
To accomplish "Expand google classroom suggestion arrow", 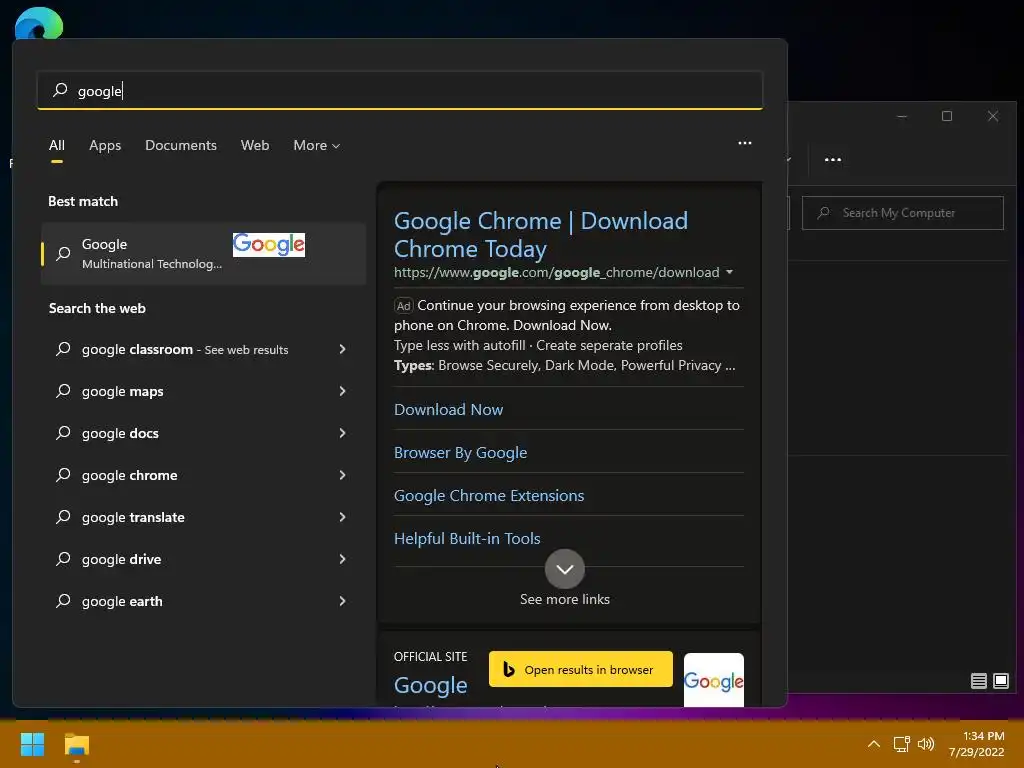I will pyautogui.click(x=342, y=349).
